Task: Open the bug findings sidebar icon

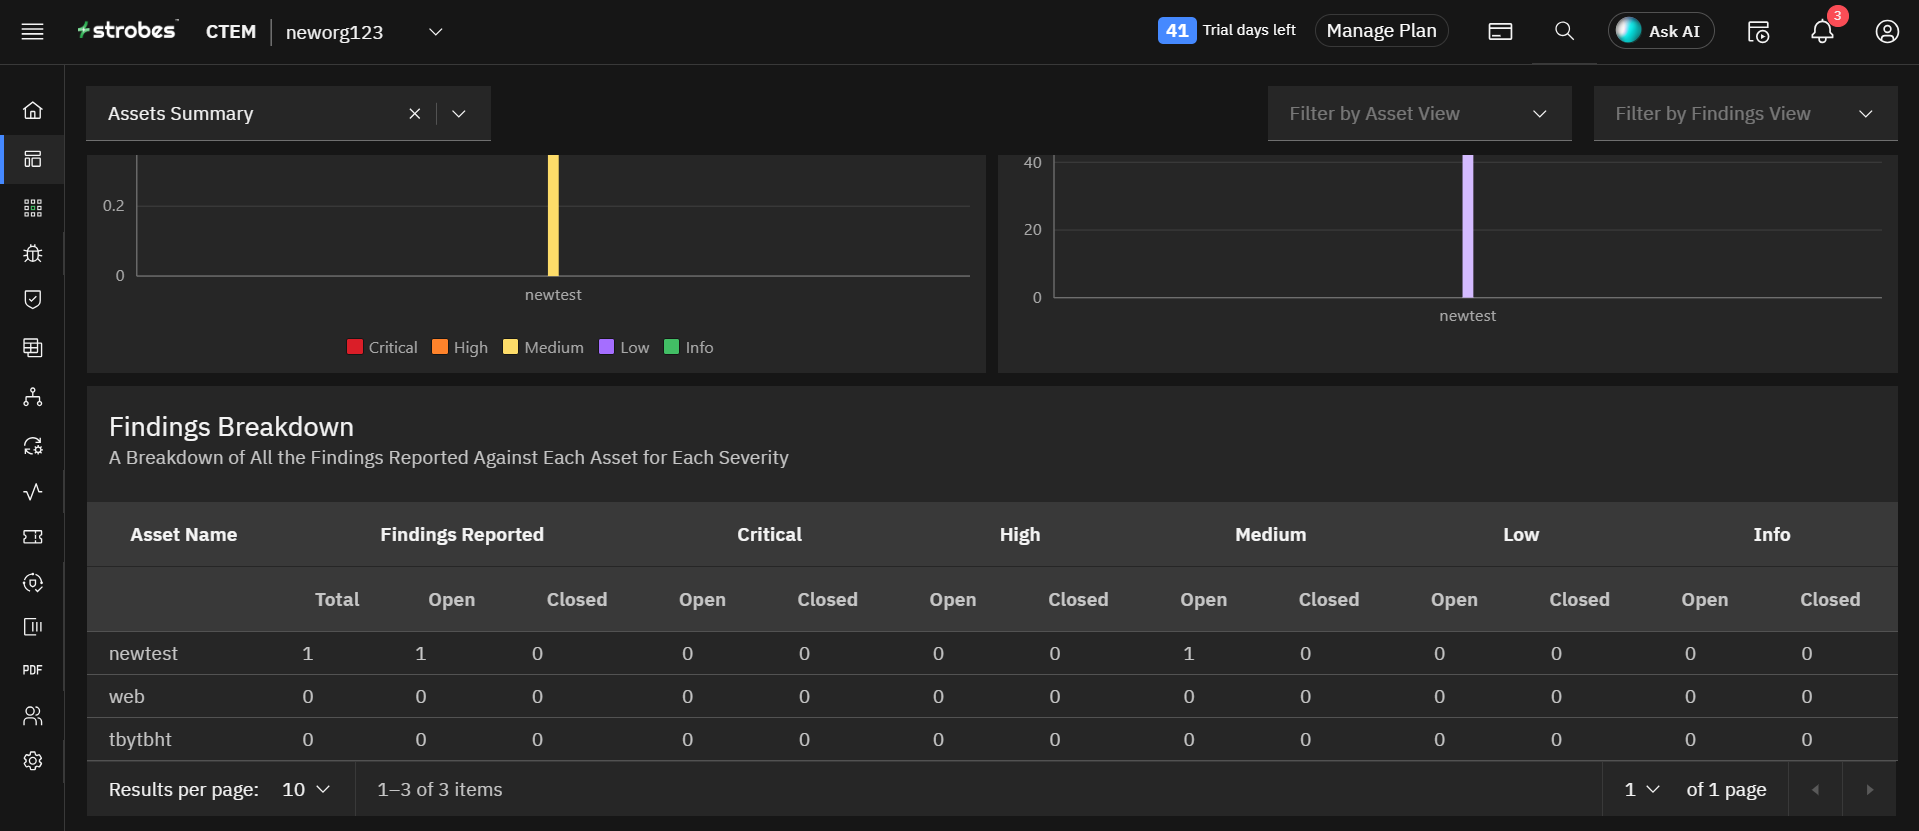Action: [x=33, y=253]
